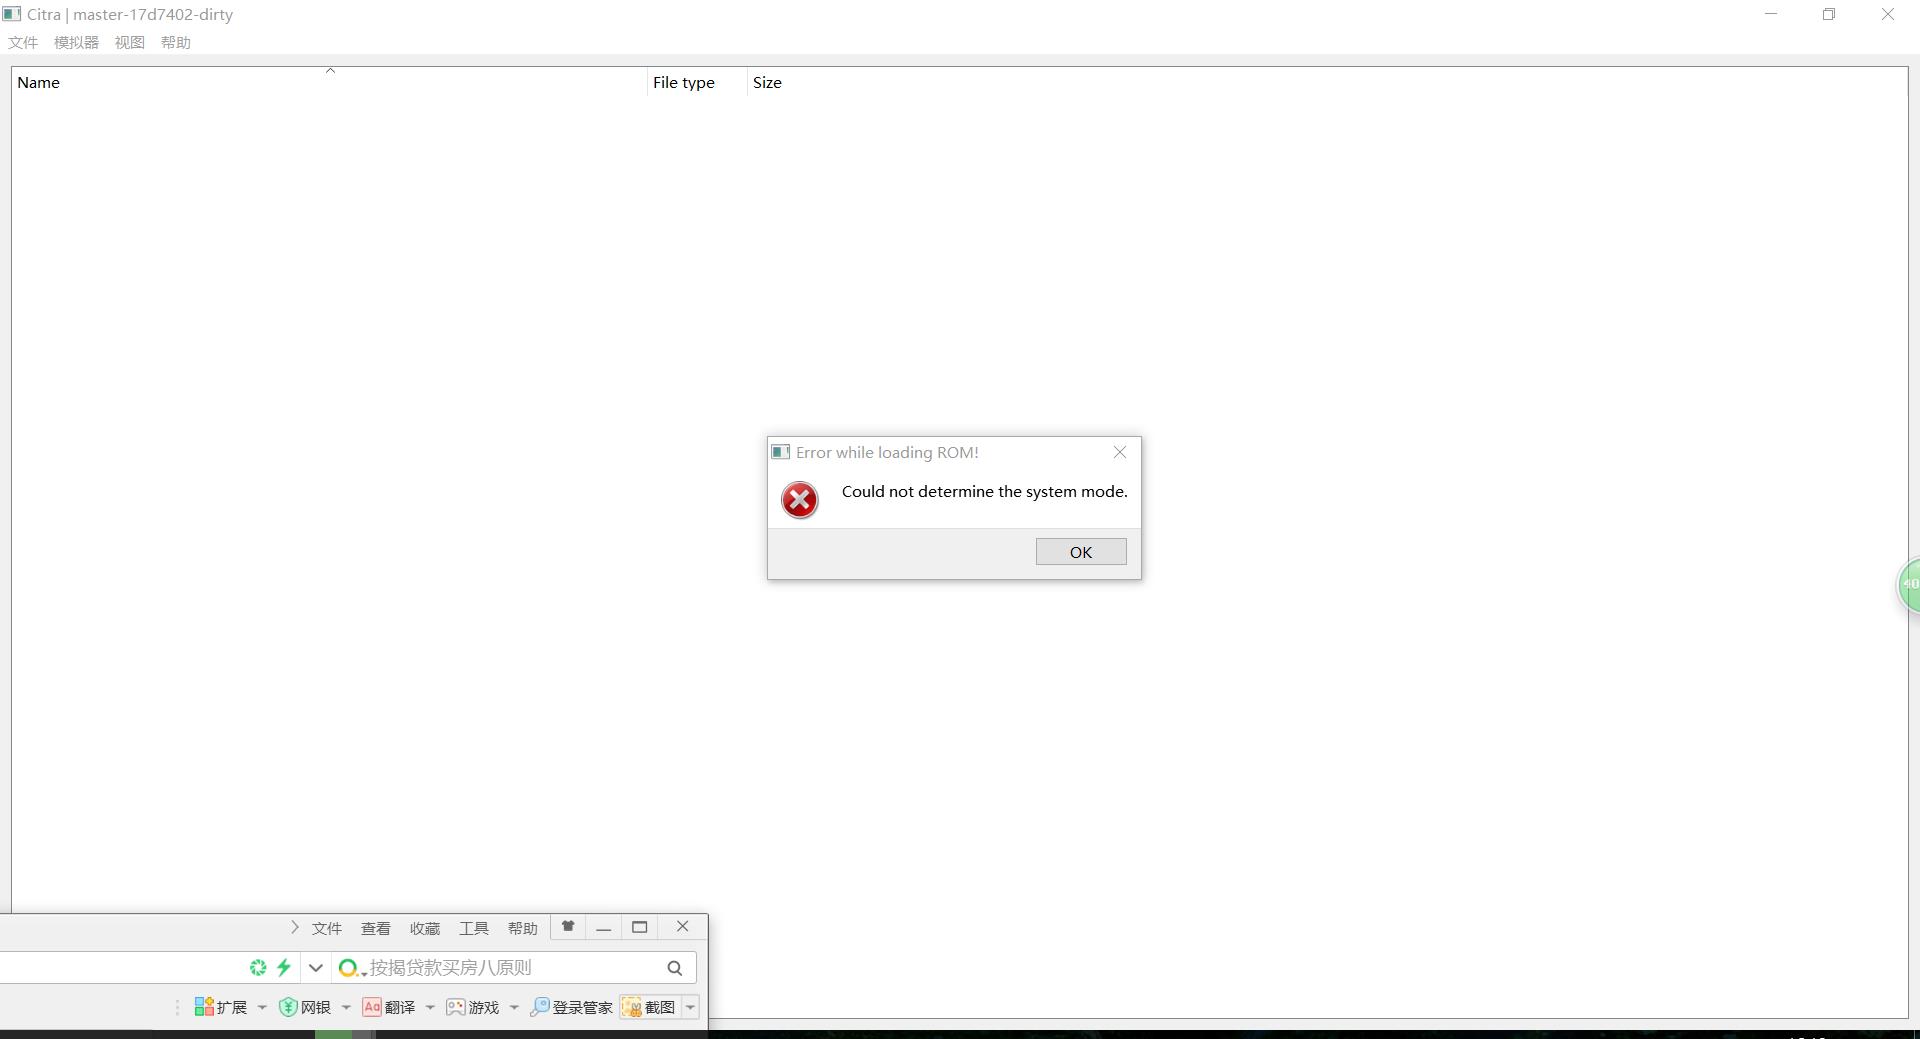Open 工具 menu in the browser window
Image resolution: width=1920 pixels, height=1039 pixels.
[x=474, y=928]
